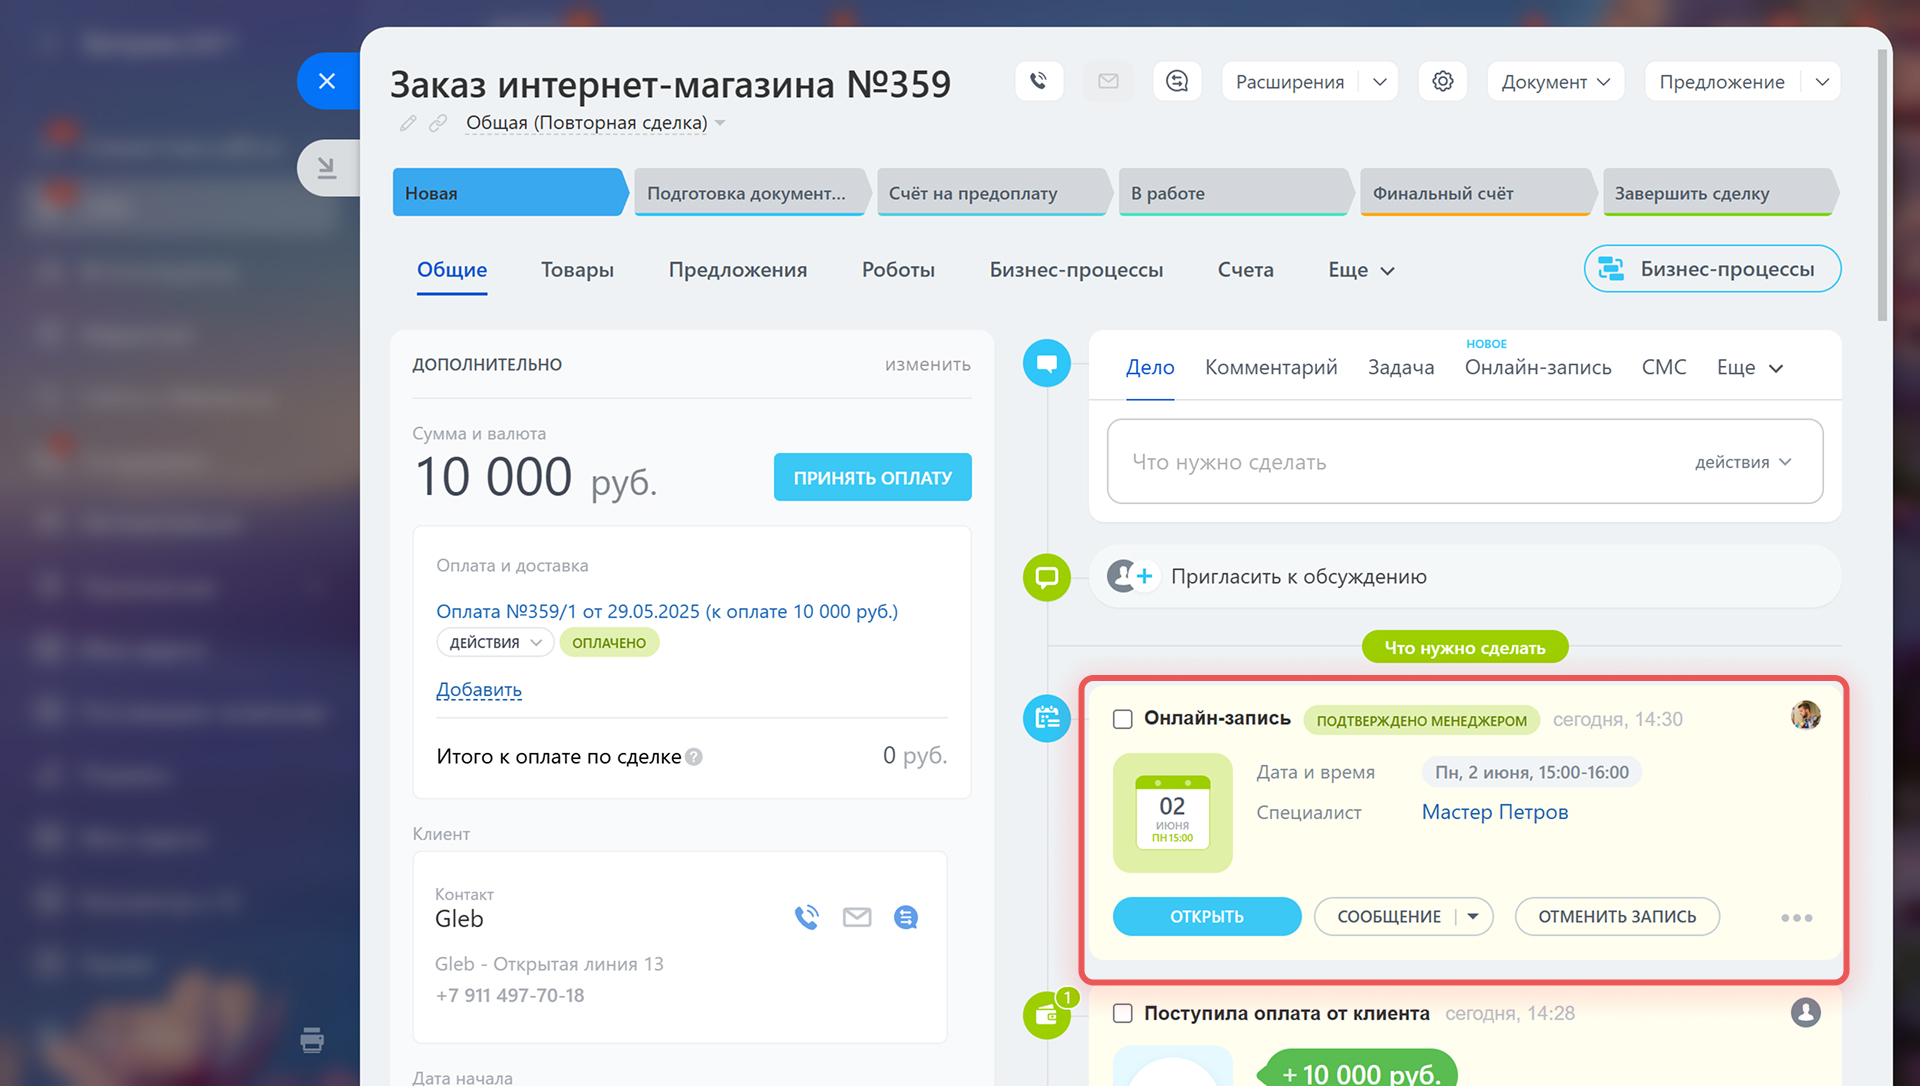The width and height of the screenshot is (1920, 1086).
Task: Open Мастер Петров specialist link
Action: click(x=1494, y=812)
